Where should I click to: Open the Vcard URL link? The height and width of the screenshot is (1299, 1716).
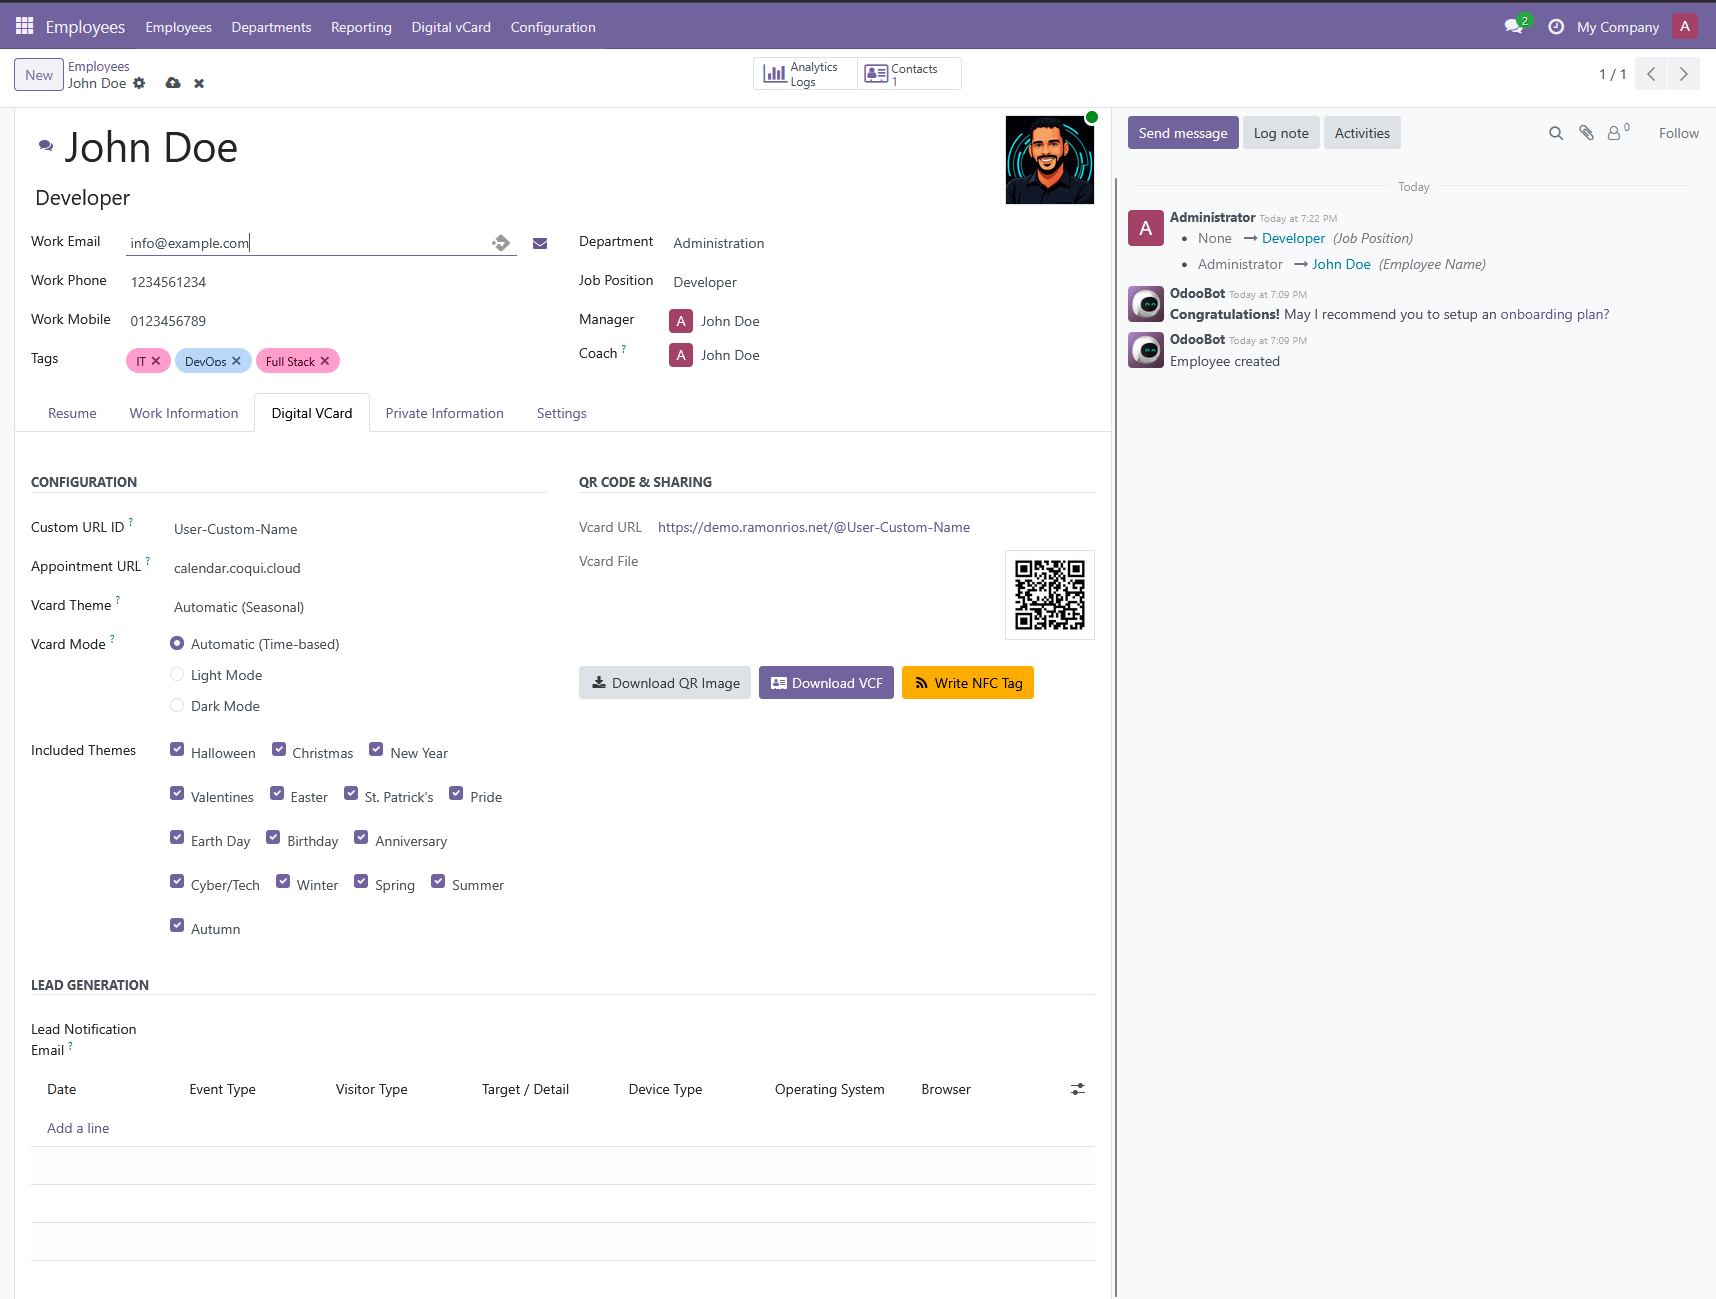click(814, 527)
